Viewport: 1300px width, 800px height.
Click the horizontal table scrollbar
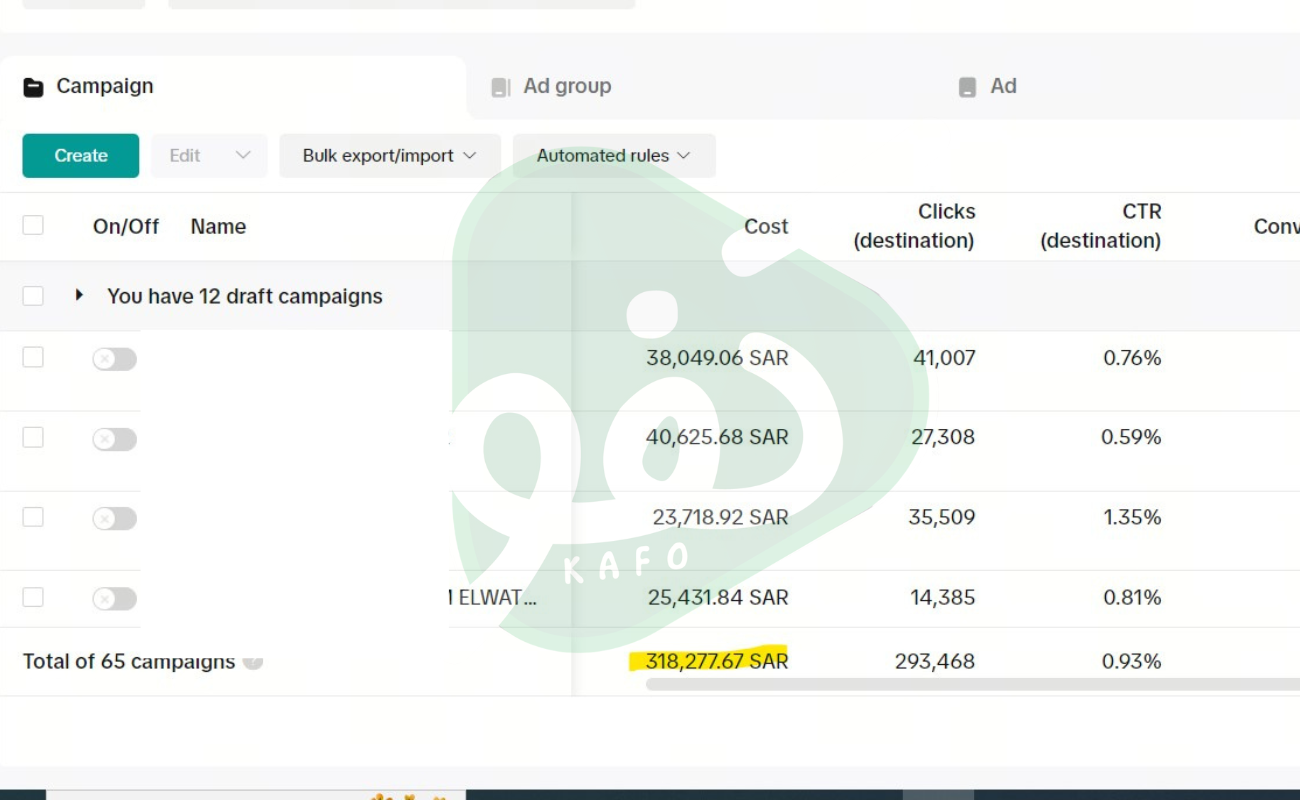pos(970,685)
